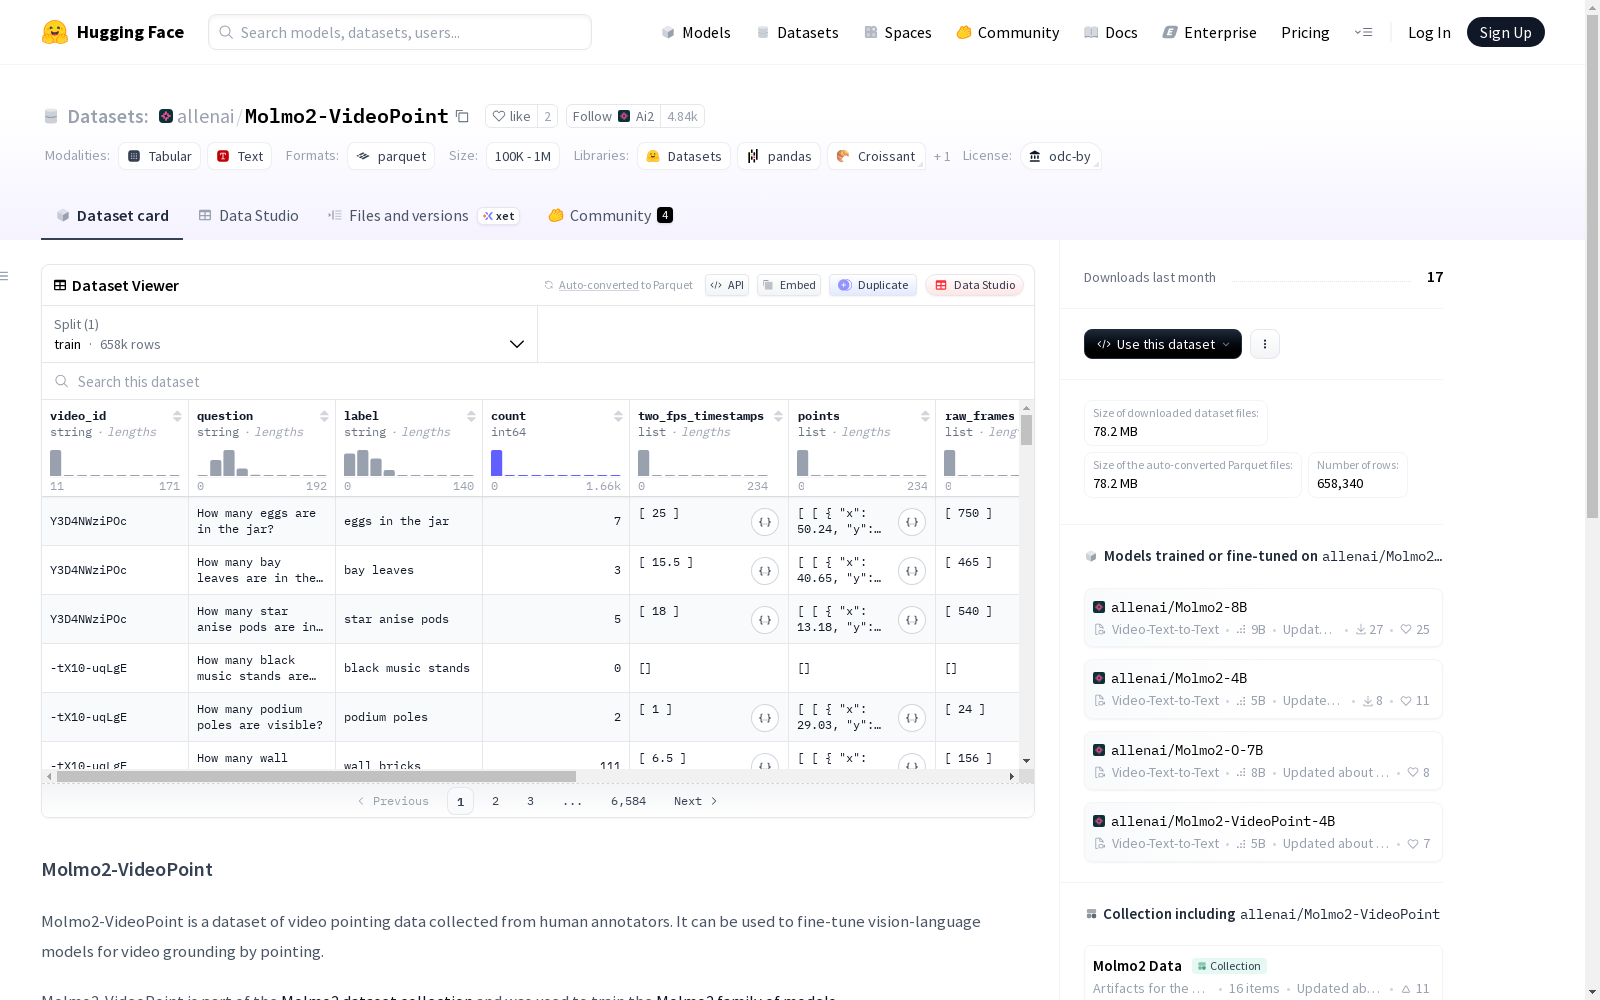The image size is (1600, 1000).
Task: Expand JSON points cell in the eggs row
Action: (x=912, y=521)
